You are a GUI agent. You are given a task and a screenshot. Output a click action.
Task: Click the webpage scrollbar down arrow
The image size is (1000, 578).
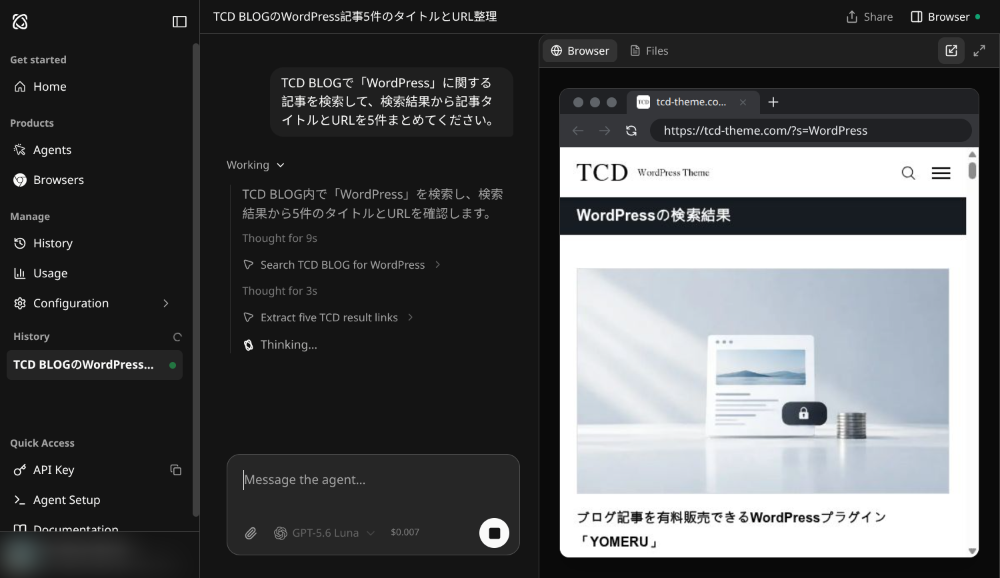(972, 551)
